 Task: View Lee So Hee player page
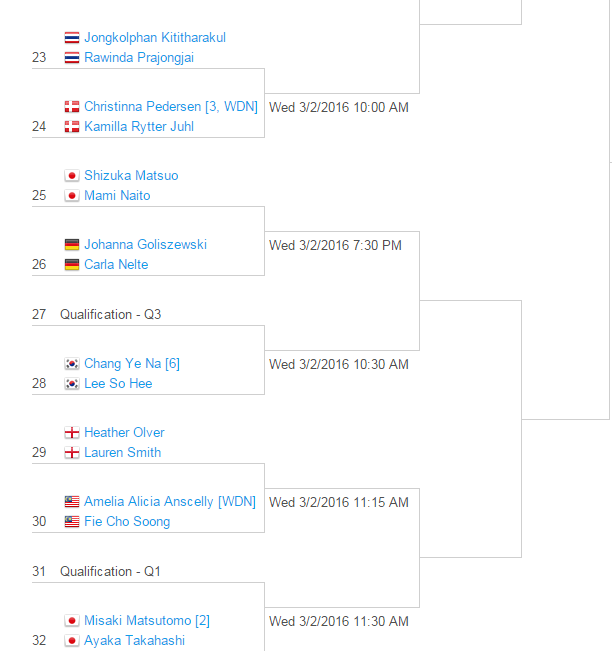tap(118, 384)
